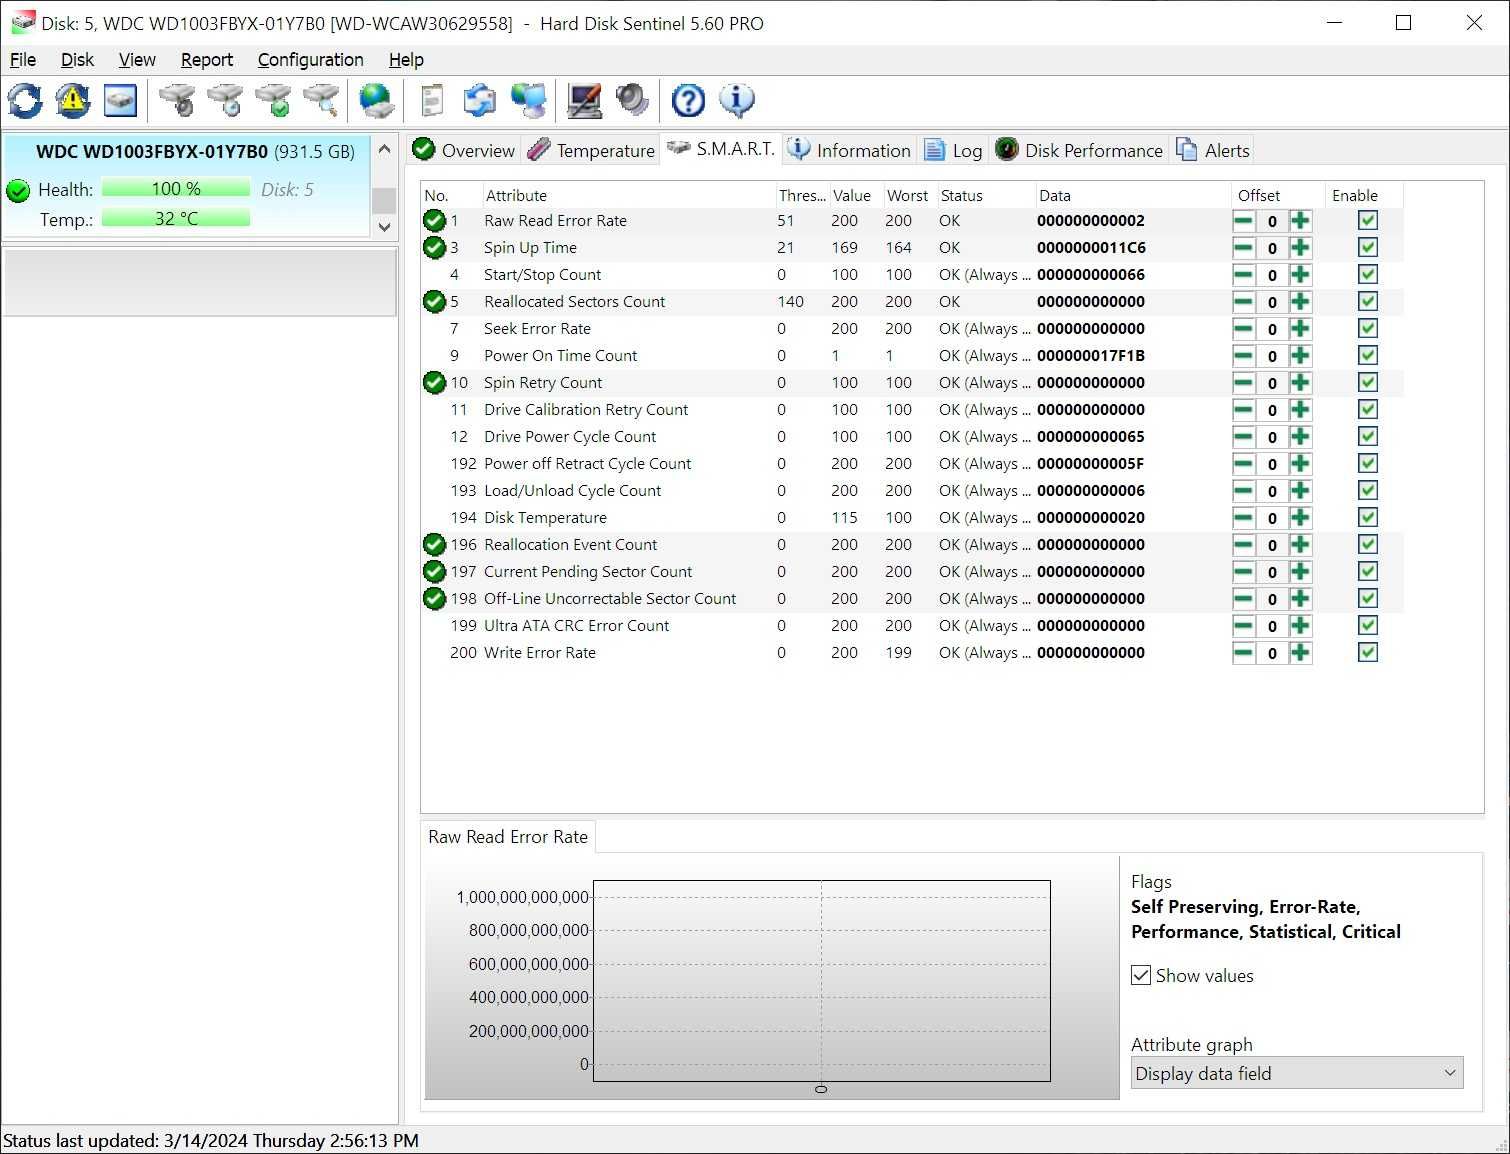This screenshot has height=1154, width=1510.
Task: Click the green minus for Raw Read Error Rate
Action: point(1243,221)
